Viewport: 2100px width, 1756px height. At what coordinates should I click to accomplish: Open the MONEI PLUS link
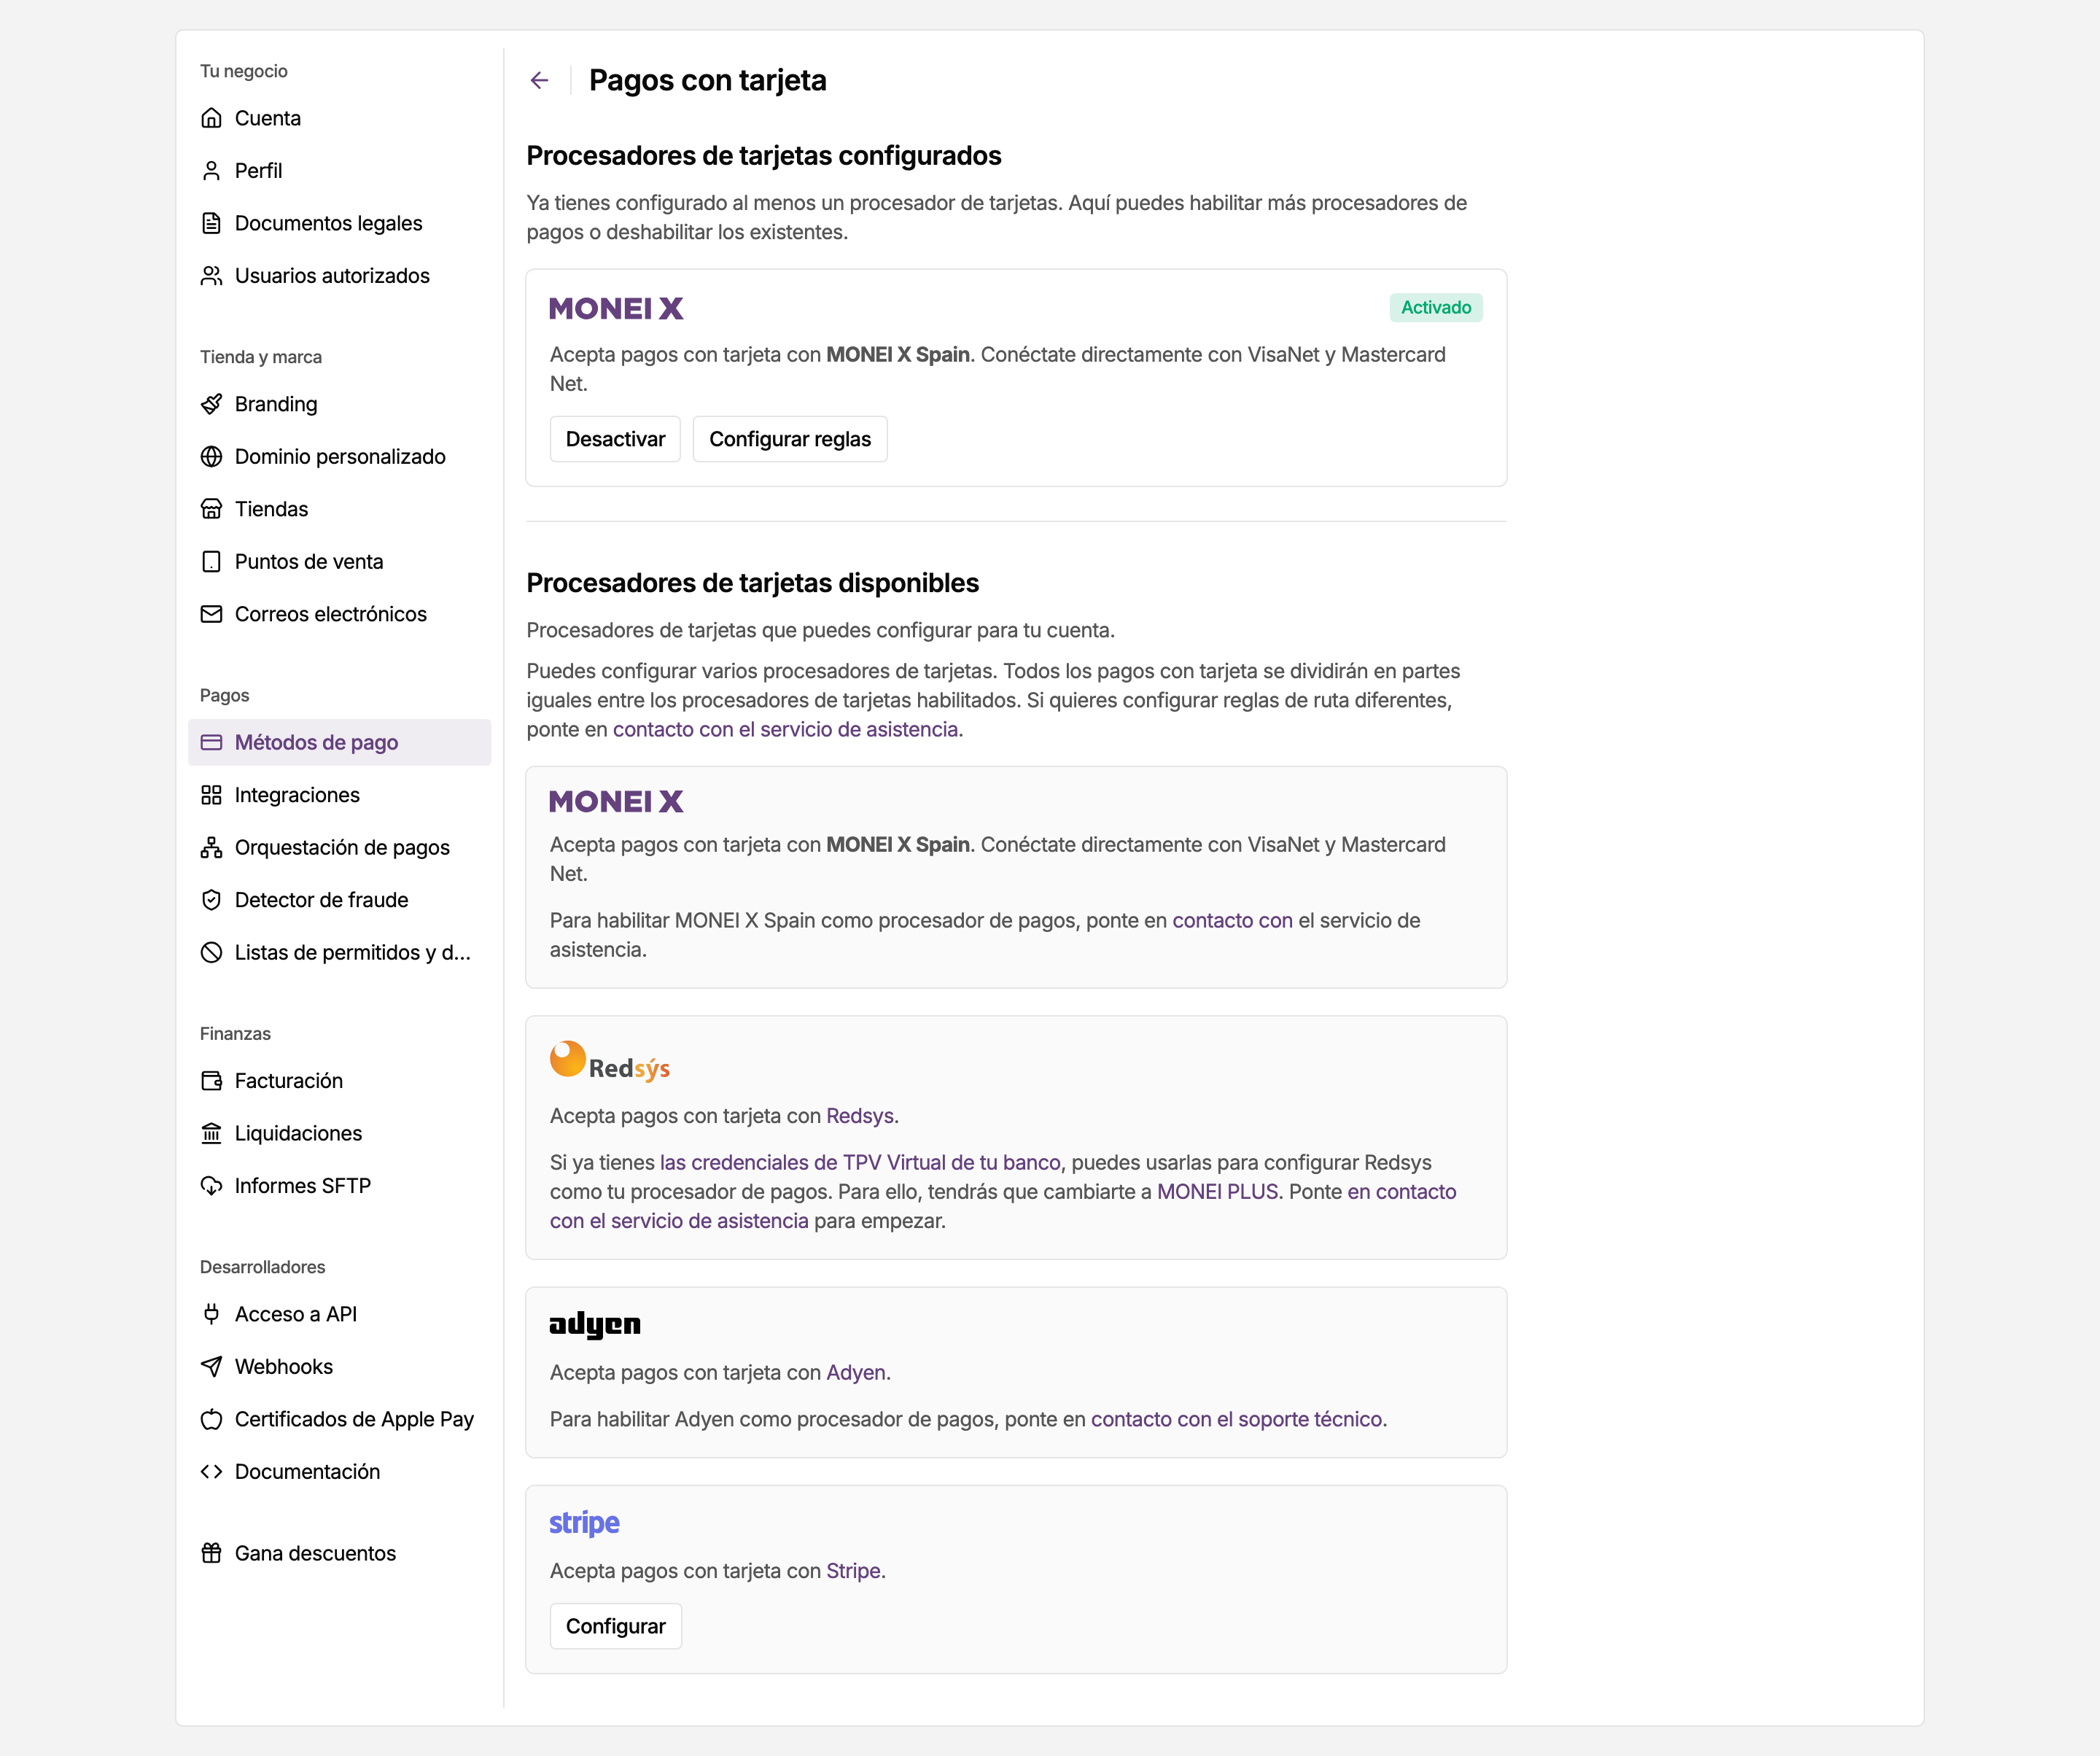click(1218, 1192)
